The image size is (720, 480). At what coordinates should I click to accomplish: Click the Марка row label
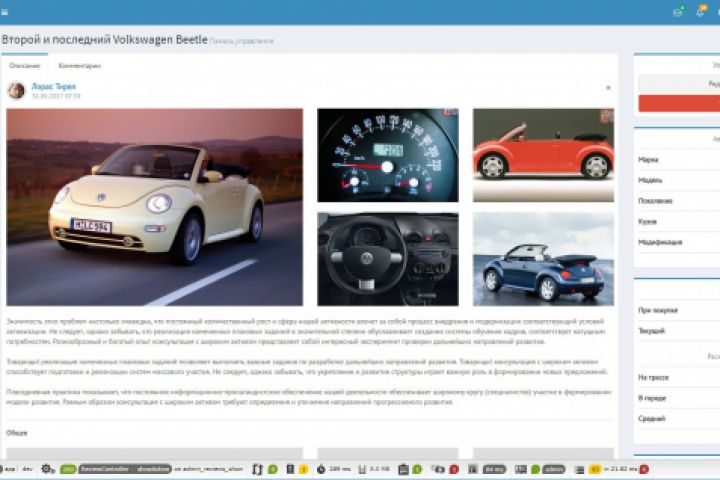648,159
